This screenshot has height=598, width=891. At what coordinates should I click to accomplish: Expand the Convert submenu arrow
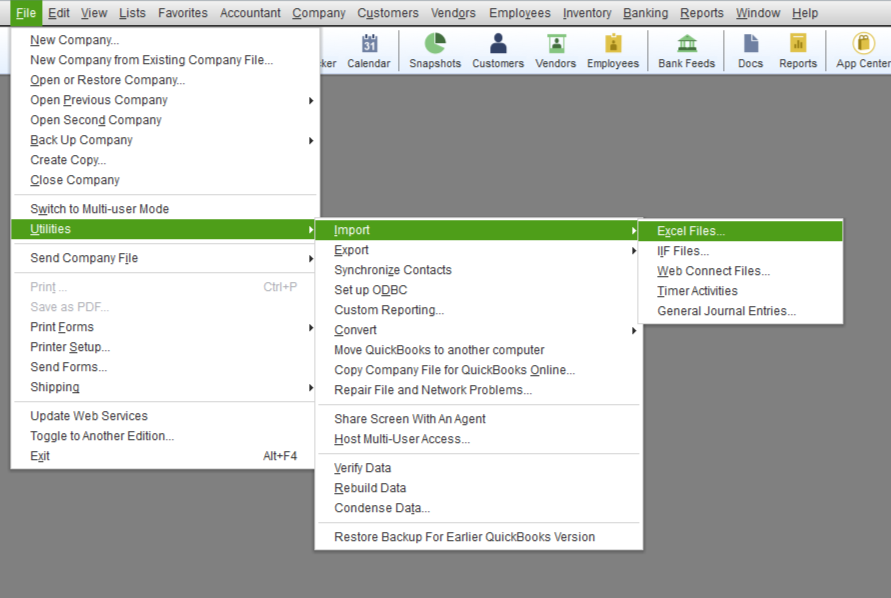(634, 331)
